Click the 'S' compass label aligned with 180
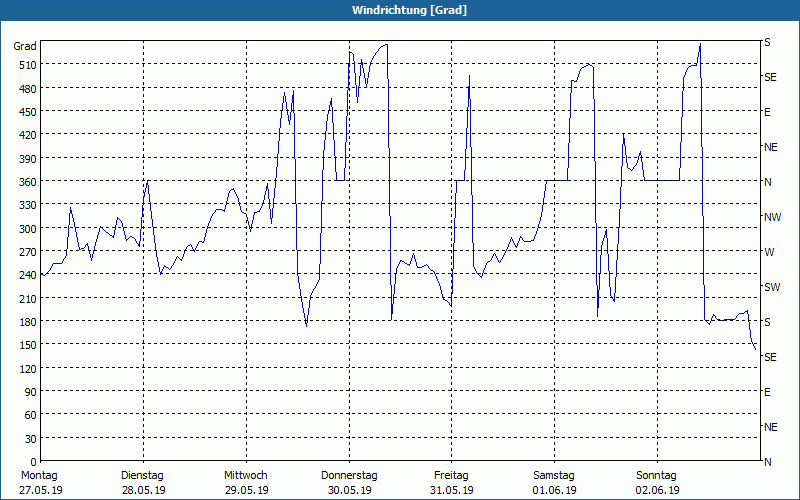This screenshot has width=800, height=500. tap(767, 322)
